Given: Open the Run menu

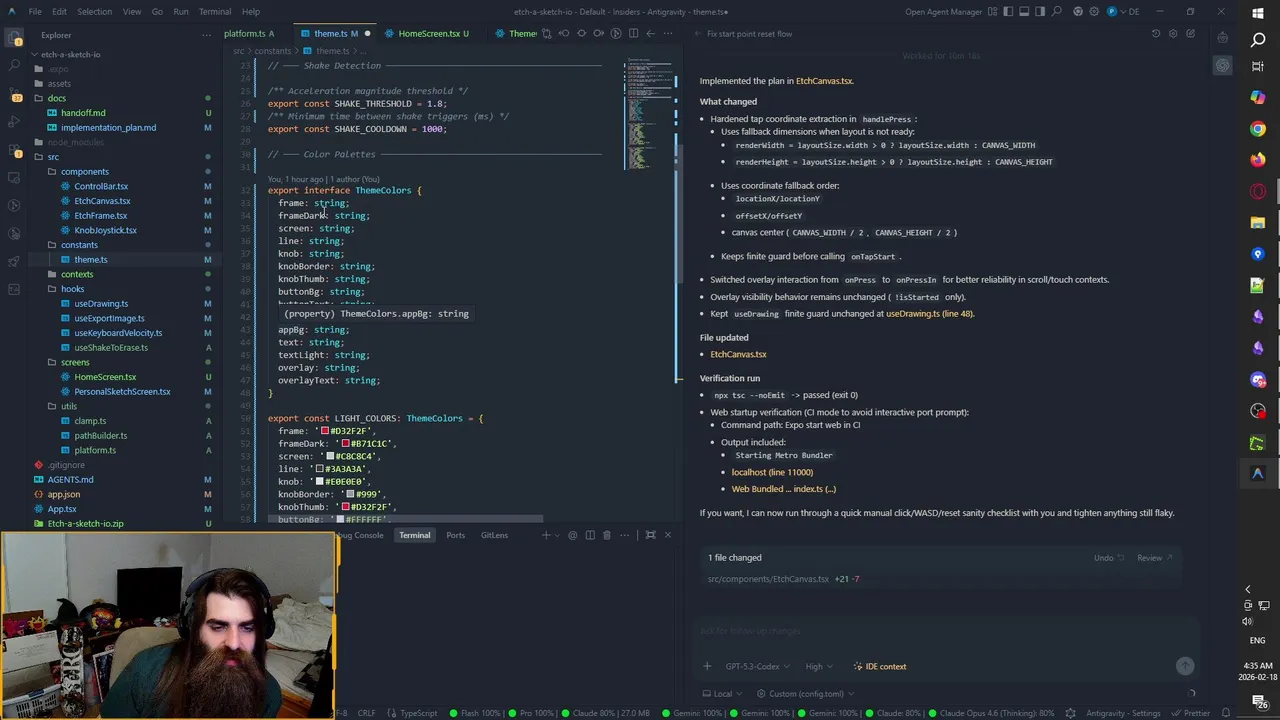Looking at the screenshot, I should click(181, 11).
